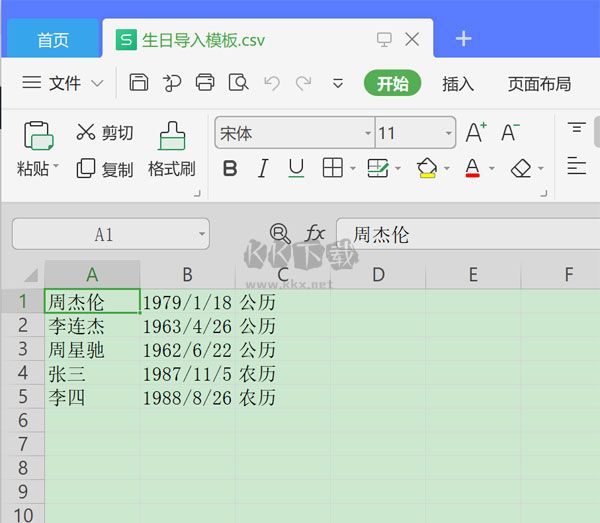The width and height of the screenshot is (600, 523).
Task: Open the font size dropdown arrow
Action: (x=448, y=133)
